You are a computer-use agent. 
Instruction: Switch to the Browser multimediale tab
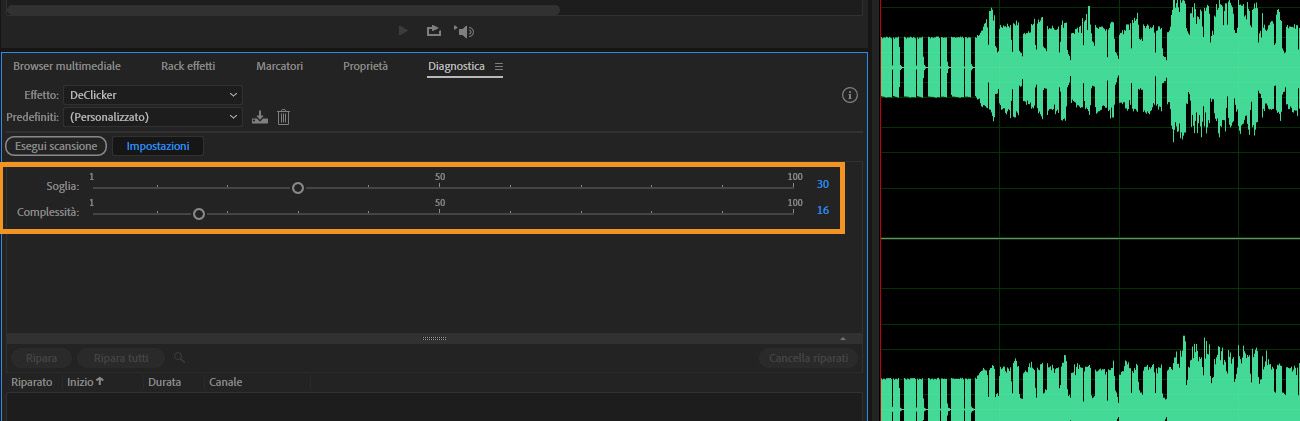pos(67,67)
